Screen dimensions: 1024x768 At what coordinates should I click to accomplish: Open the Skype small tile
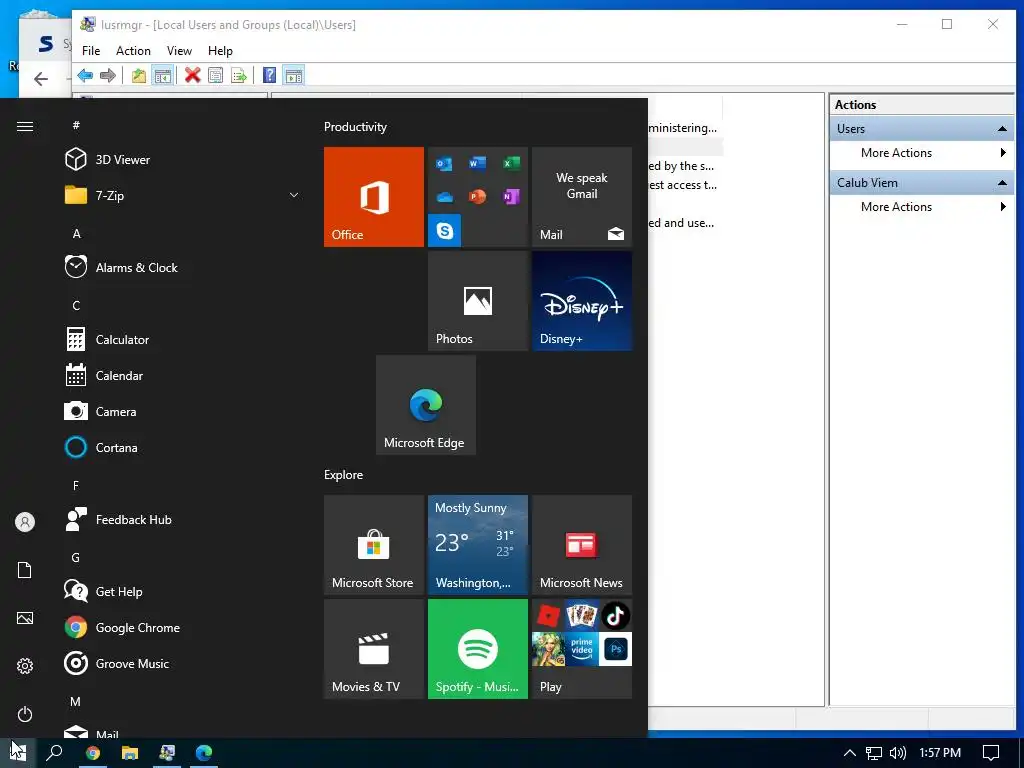[x=444, y=230]
